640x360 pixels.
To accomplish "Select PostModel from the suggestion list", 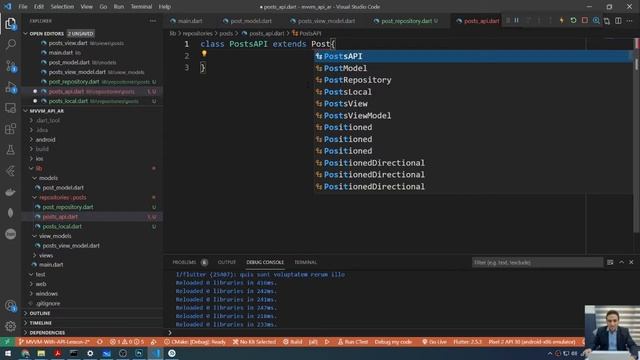I will click(x=473, y=68).
